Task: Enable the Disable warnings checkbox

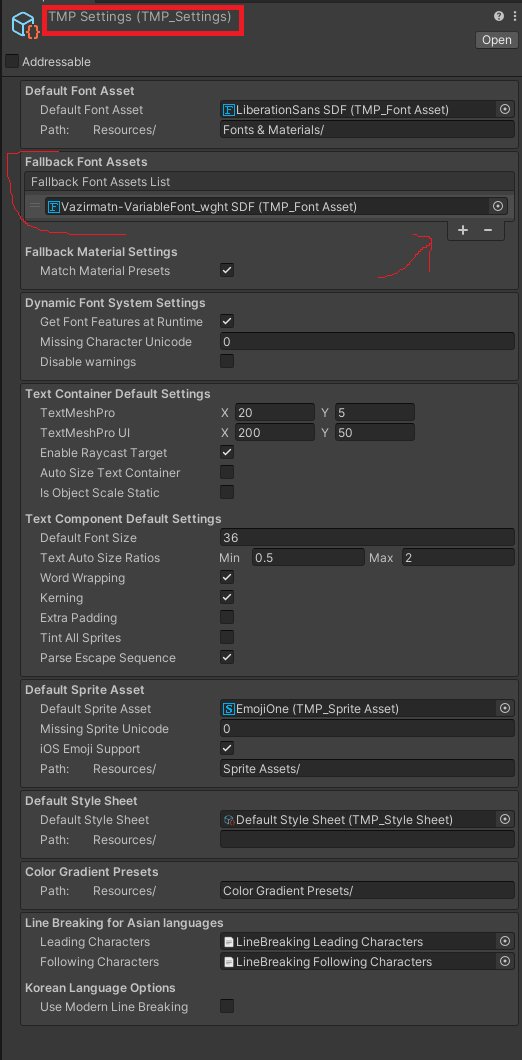Action: 227,361
